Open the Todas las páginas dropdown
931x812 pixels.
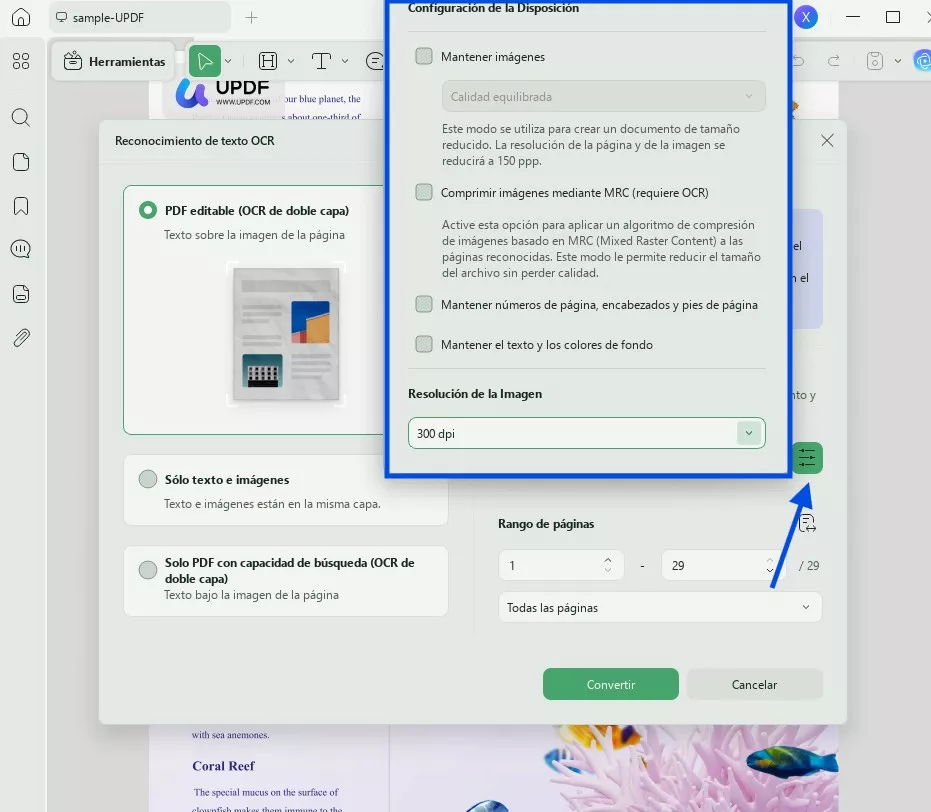[660, 607]
